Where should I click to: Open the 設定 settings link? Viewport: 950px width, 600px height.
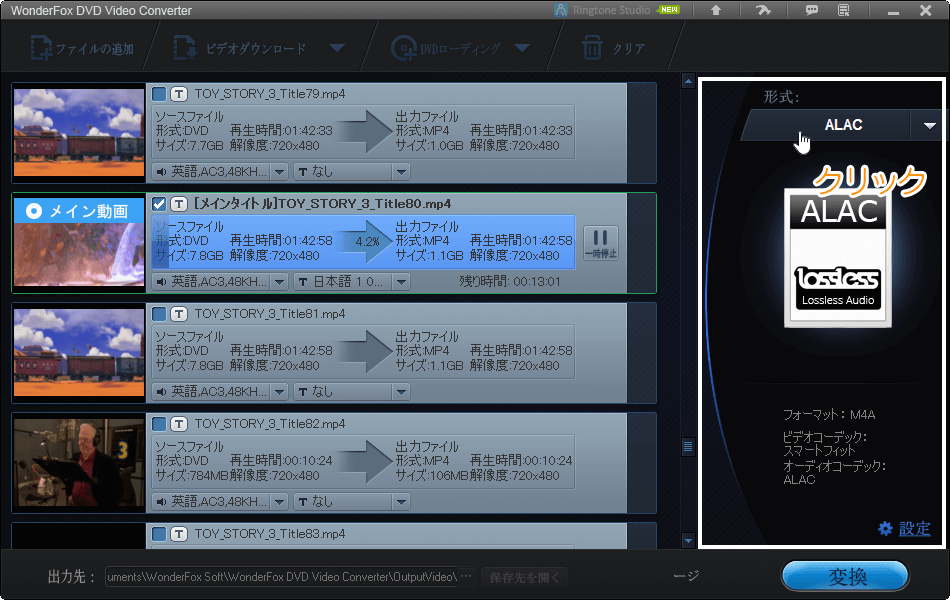click(x=914, y=528)
